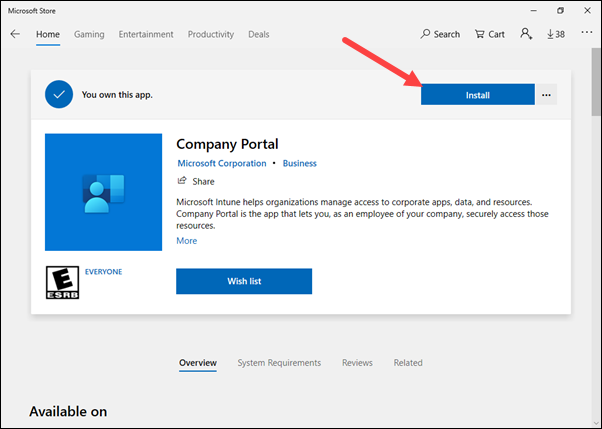
Task: Open the Gaming tab
Action: tap(89, 35)
